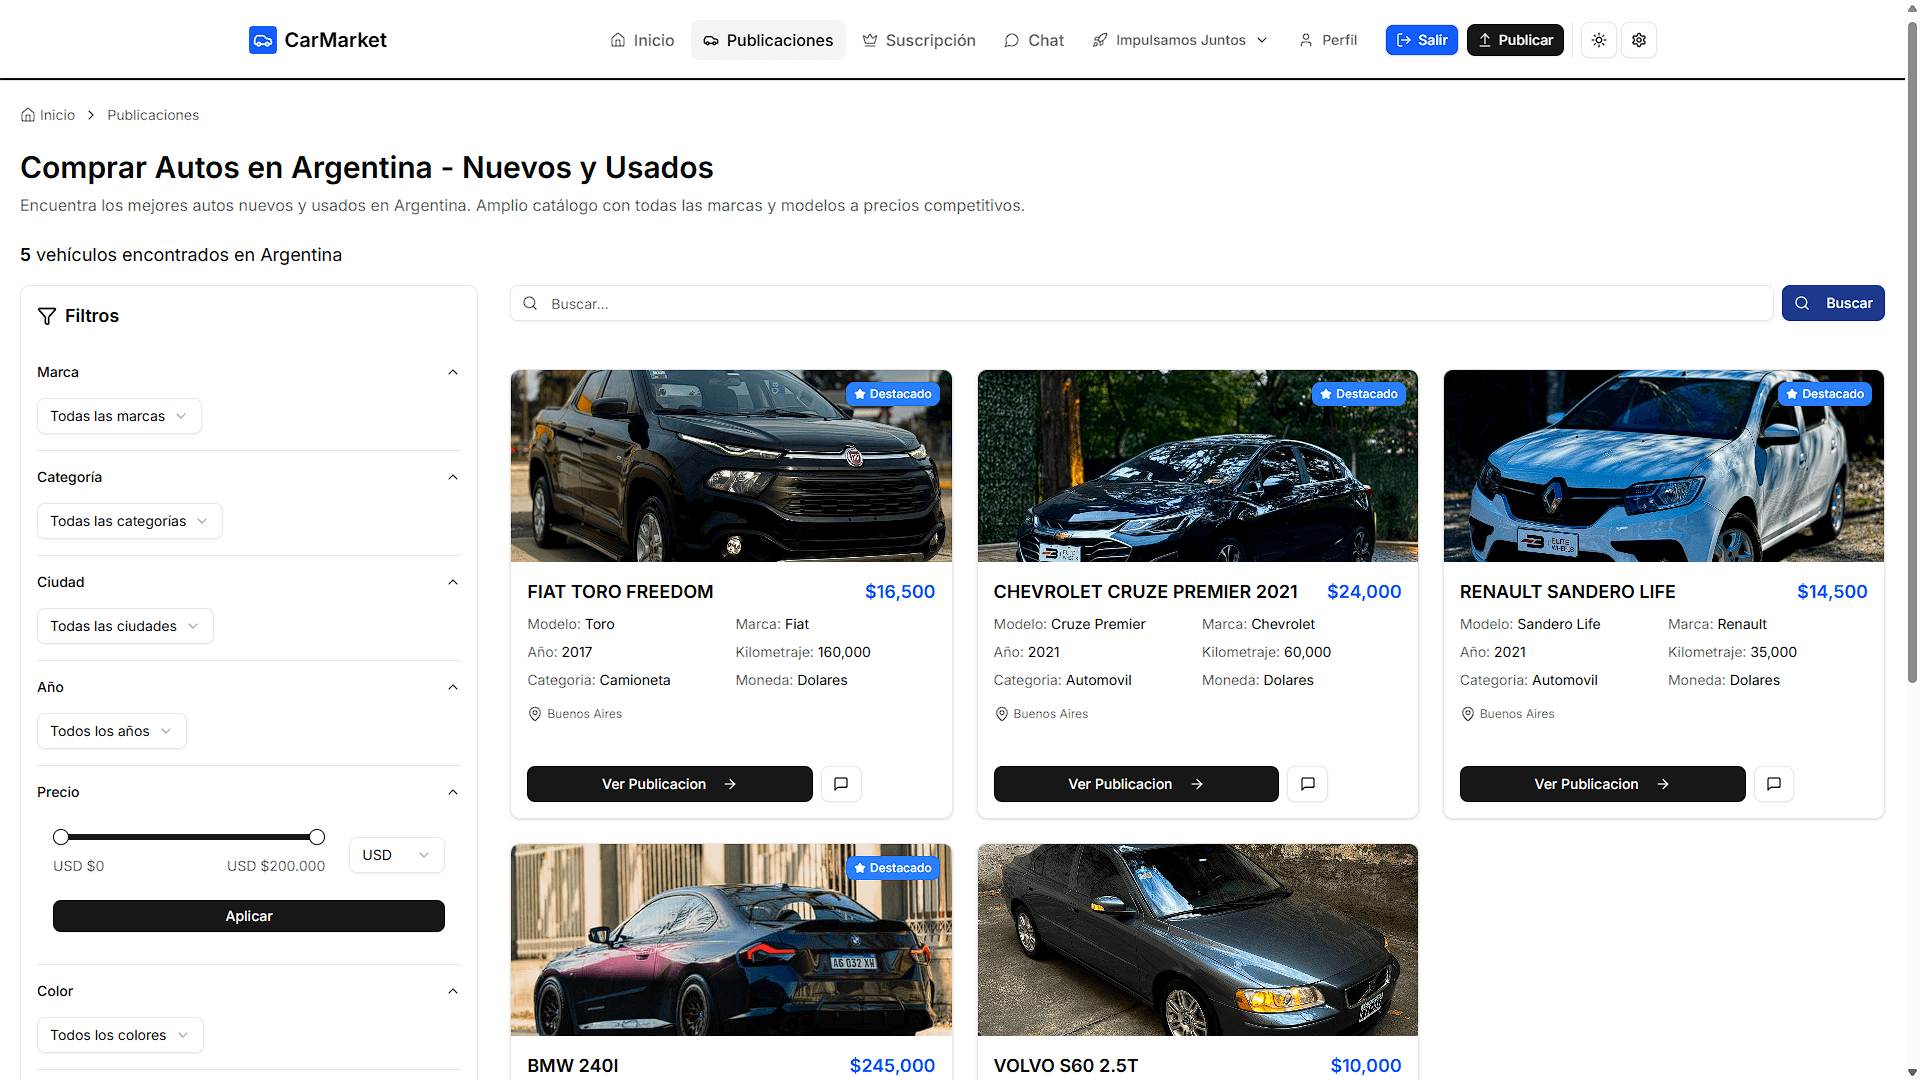Click the $24,000 price
The height and width of the screenshot is (1080, 1920).
point(1364,592)
